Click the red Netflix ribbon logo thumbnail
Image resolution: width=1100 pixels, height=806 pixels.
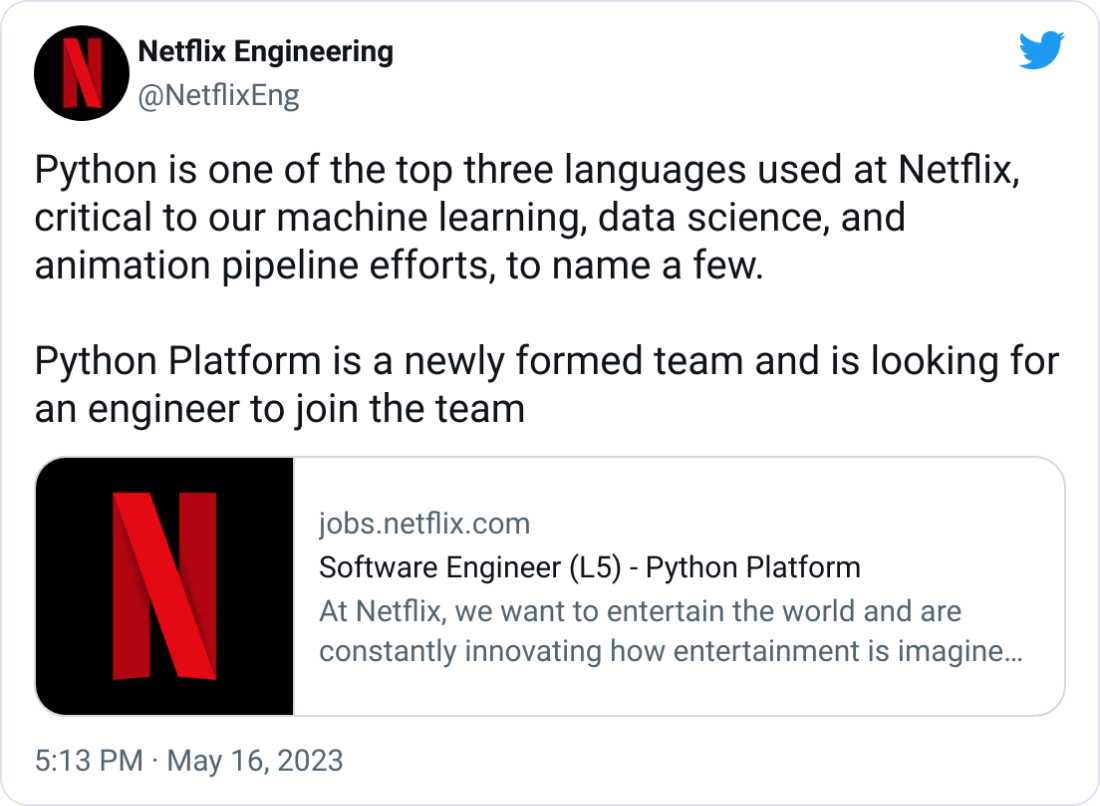[165, 584]
